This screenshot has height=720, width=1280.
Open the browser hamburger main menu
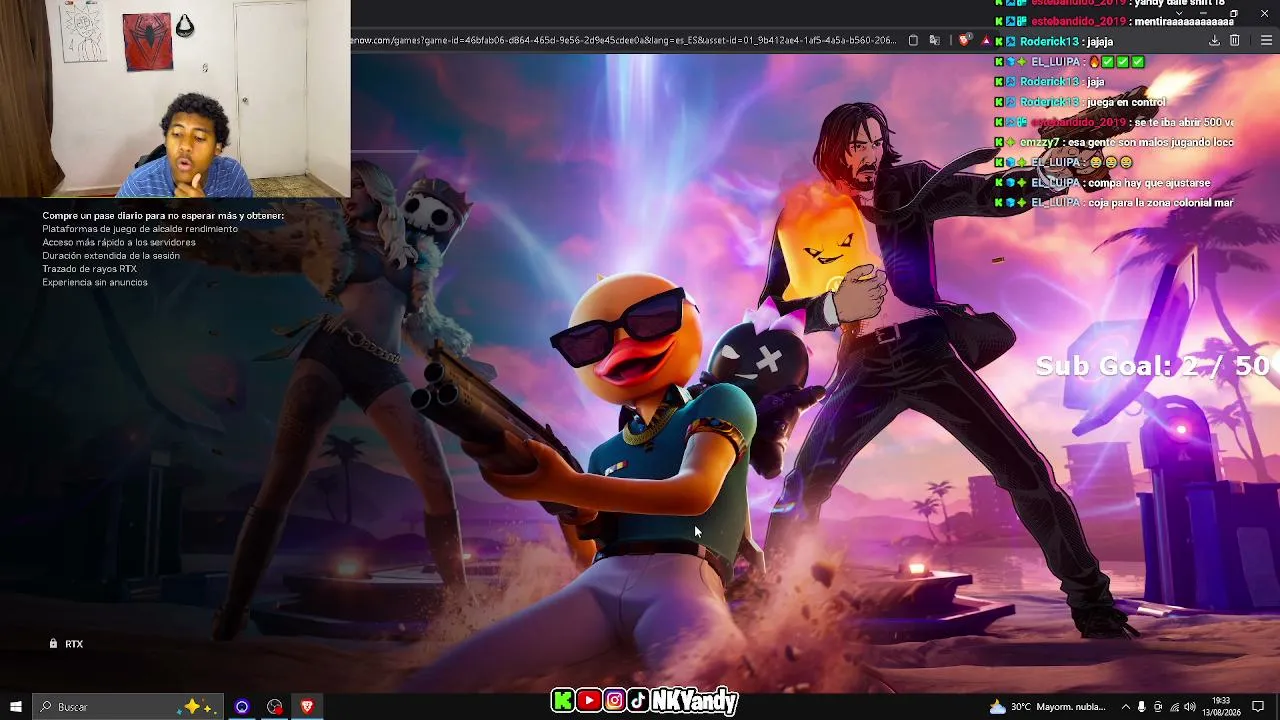[1267, 40]
